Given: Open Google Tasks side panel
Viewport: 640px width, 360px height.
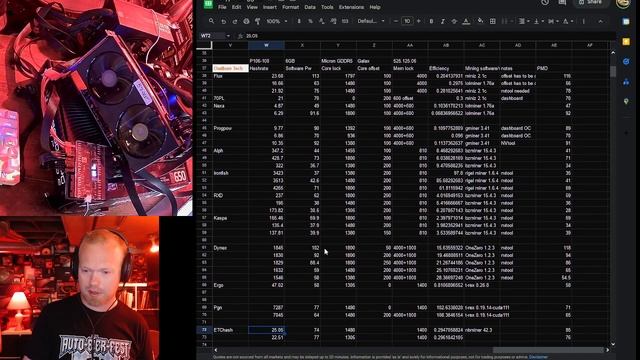Looking at the screenshot, I should (626, 61).
